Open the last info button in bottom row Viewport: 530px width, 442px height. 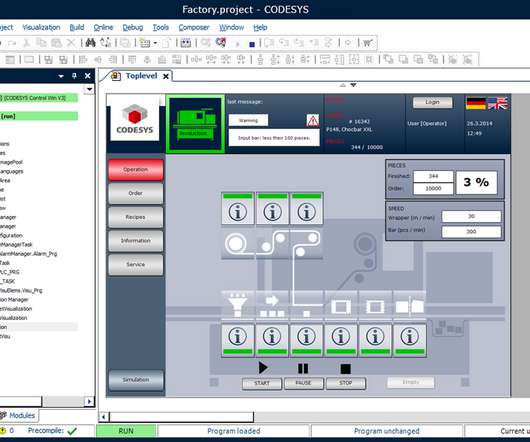pyautogui.click(x=409, y=339)
